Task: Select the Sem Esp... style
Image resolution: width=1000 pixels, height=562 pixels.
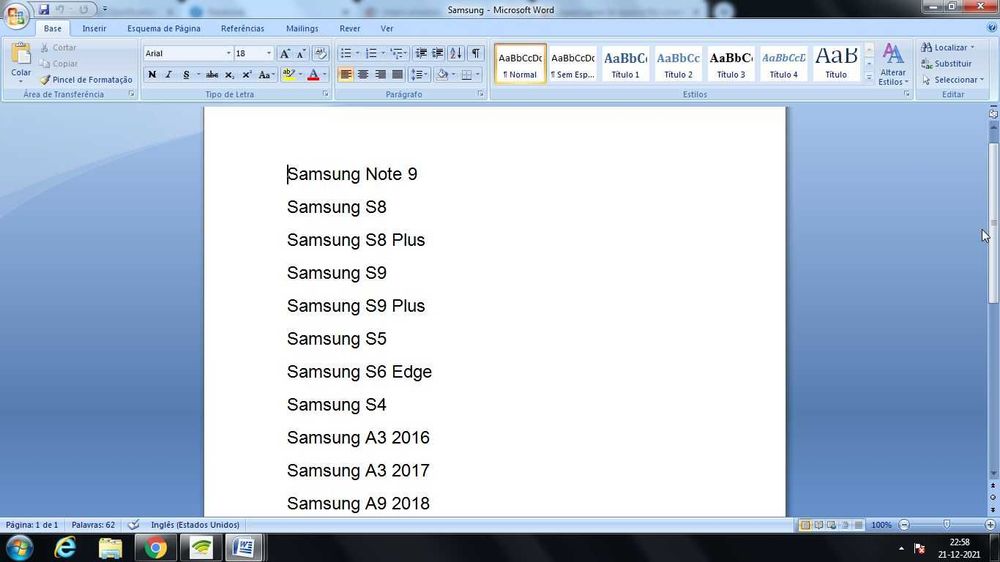Action: (573, 64)
